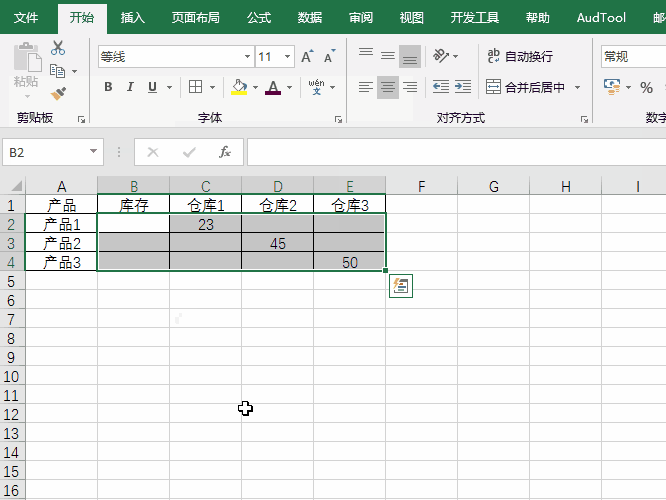The height and width of the screenshot is (500, 666).
Task: Click the 合并后居中 merge button
Action: click(526, 87)
